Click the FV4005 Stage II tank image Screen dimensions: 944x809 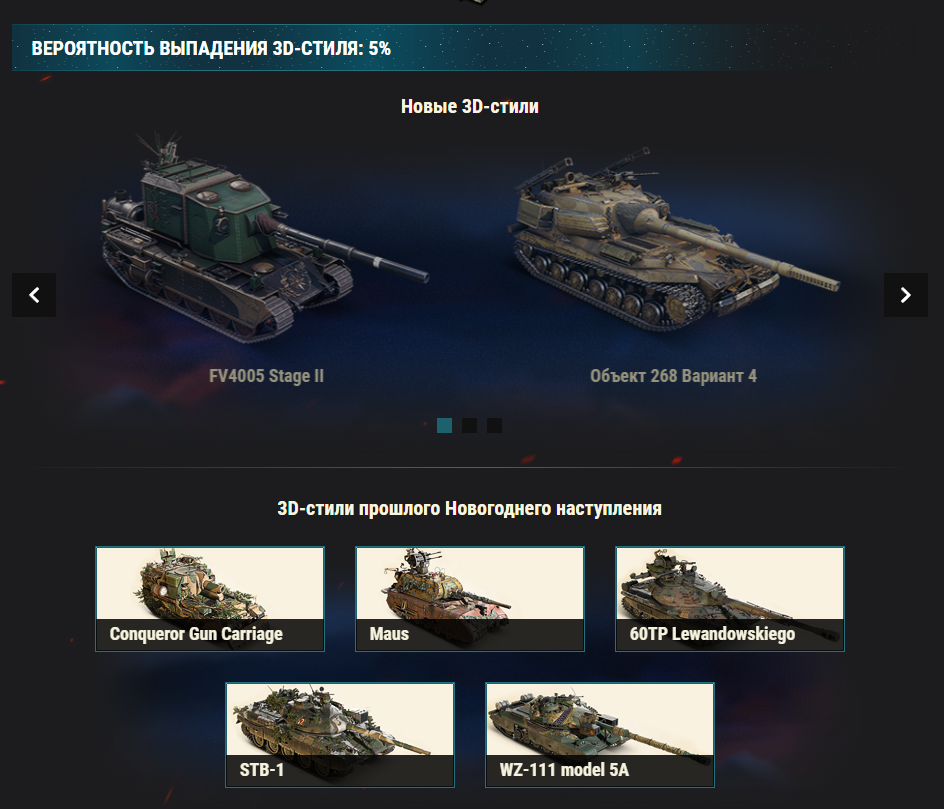[x=265, y=238]
